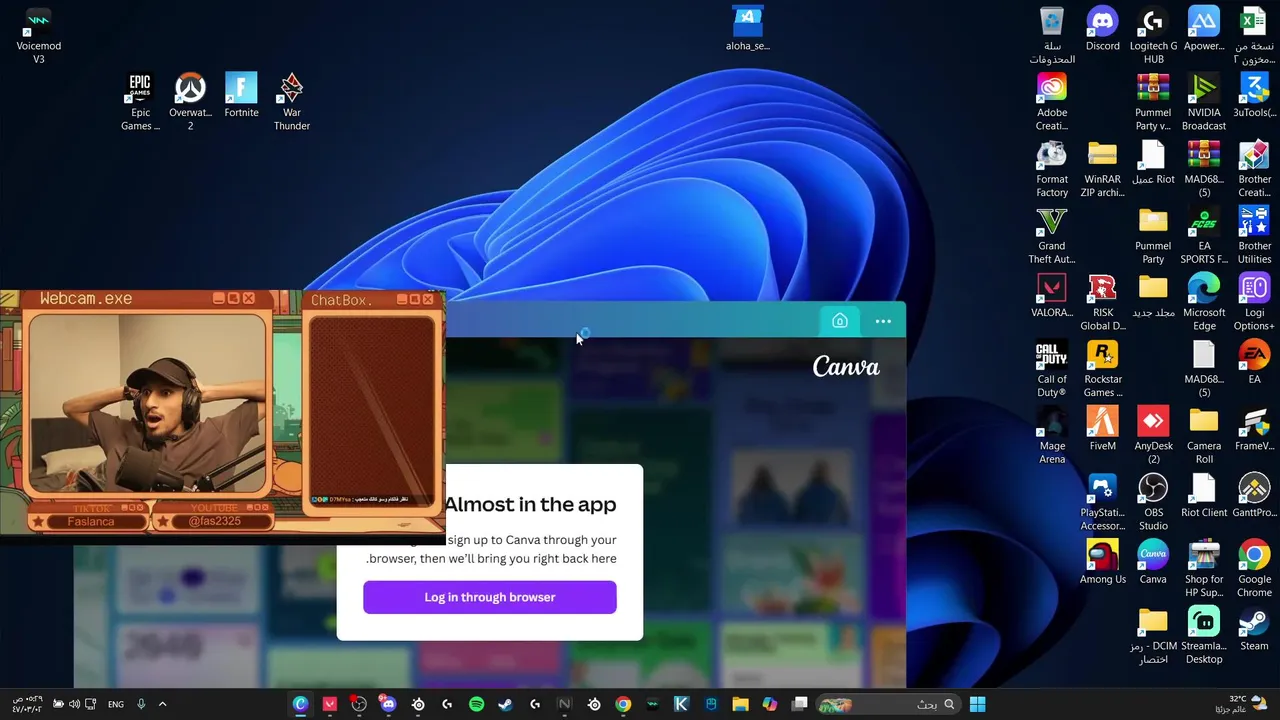The height and width of the screenshot is (720, 1280).
Task: Select Brother Utilities desktop icon
Action: click(x=1254, y=236)
